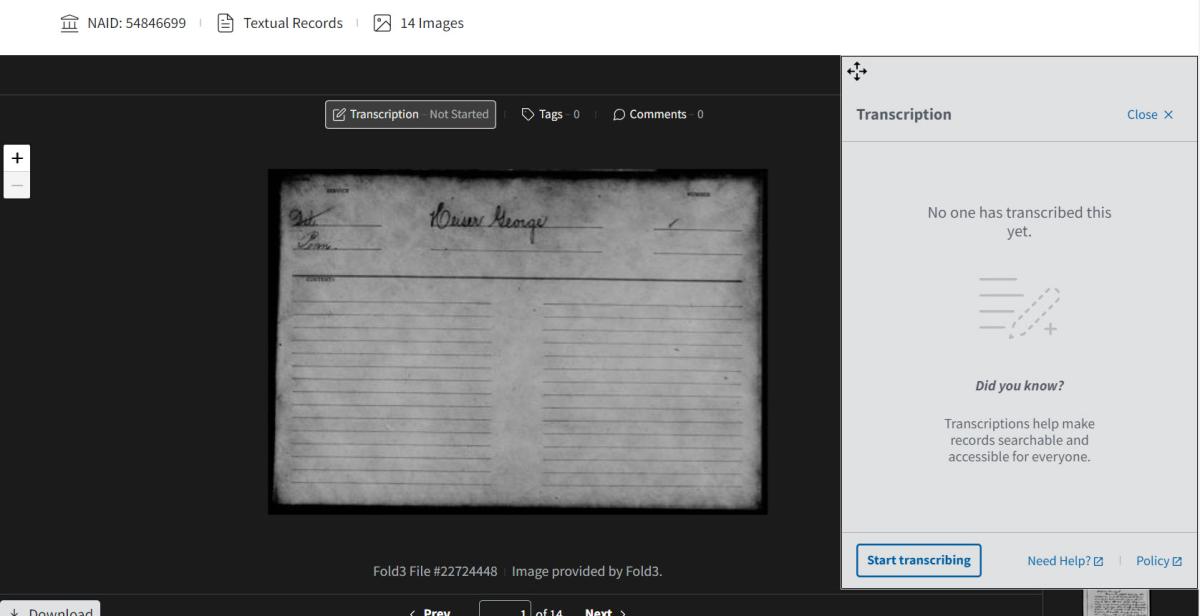Image resolution: width=1200 pixels, height=616 pixels.
Task: Go to the Prev image
Action: (x=430, y=611)
